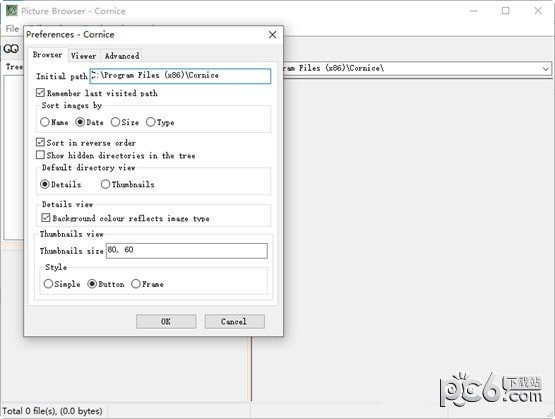The width and height of the screenshot is (555, 419).
Task: Expand the path dropdown arrow
Action: [546, 68]
